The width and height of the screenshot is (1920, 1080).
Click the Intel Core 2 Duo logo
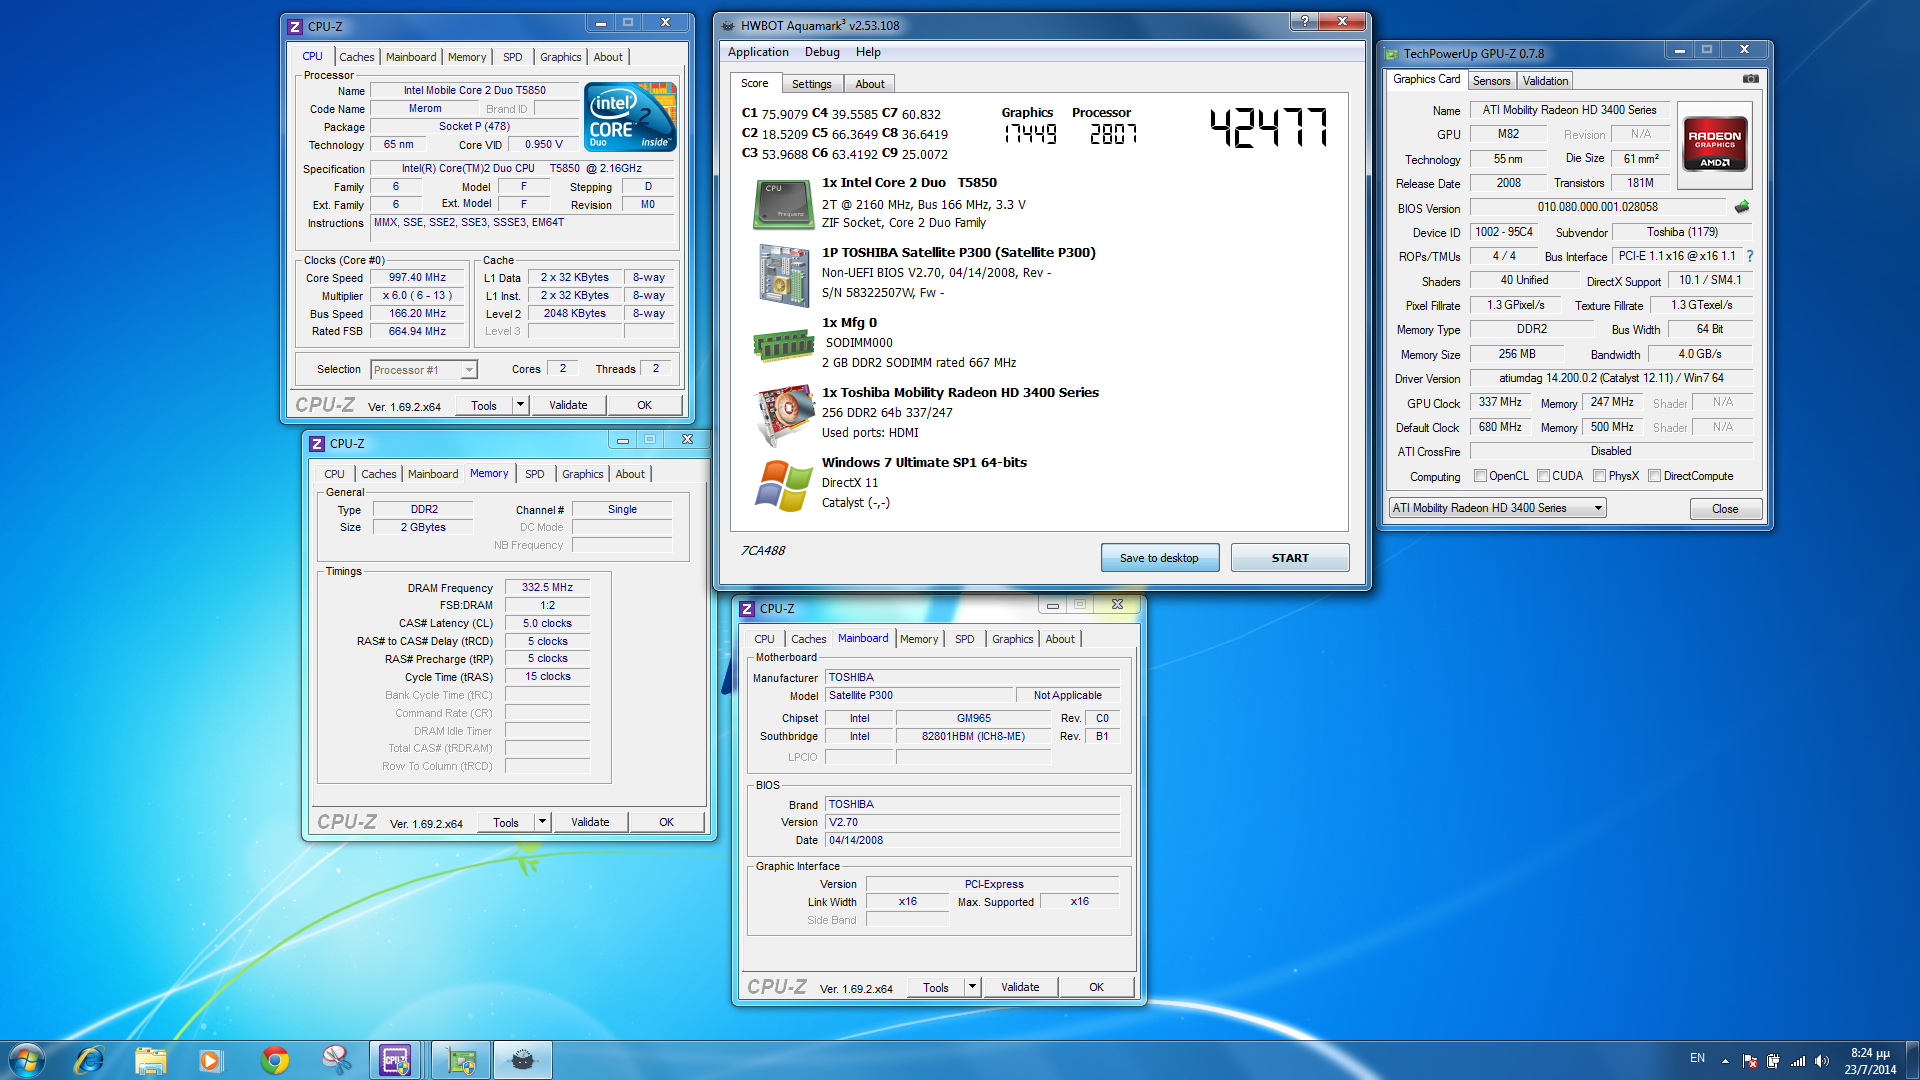tap(630, 117)
